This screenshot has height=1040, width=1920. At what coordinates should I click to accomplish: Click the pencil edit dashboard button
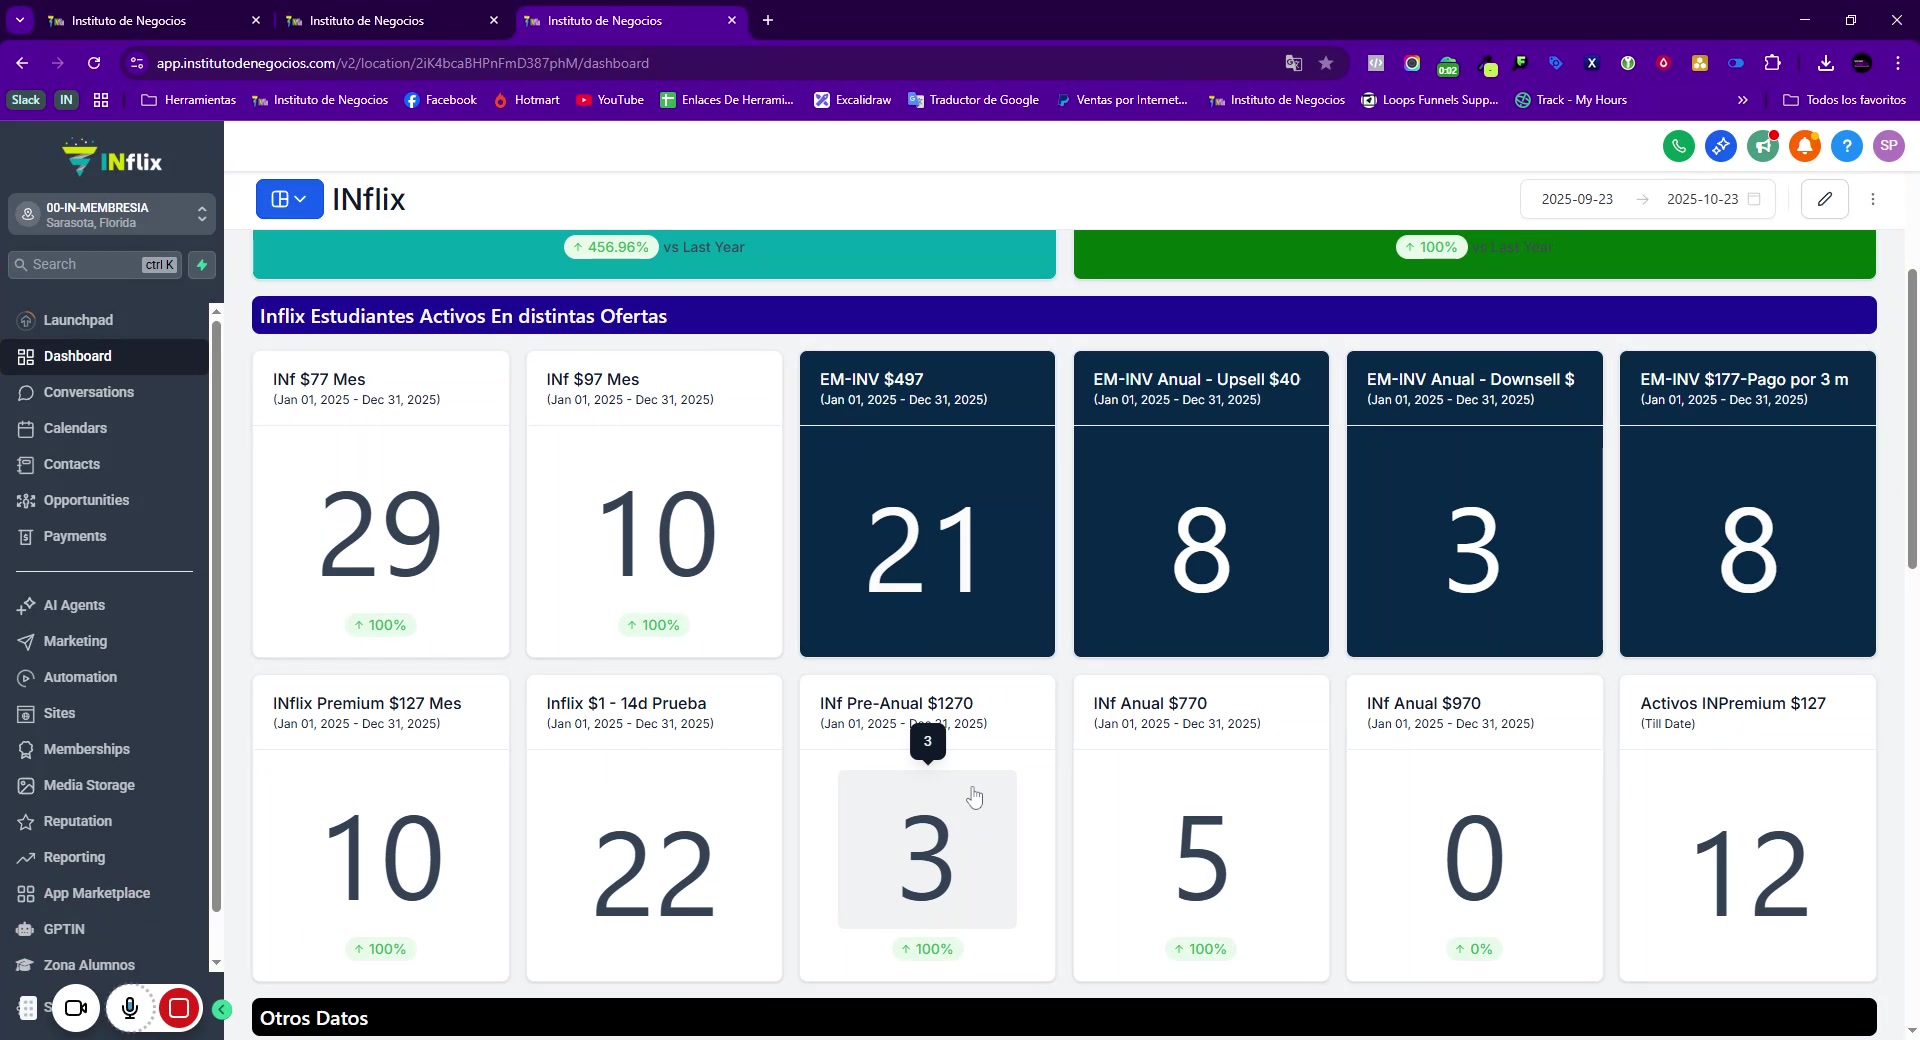point(1825,199)
